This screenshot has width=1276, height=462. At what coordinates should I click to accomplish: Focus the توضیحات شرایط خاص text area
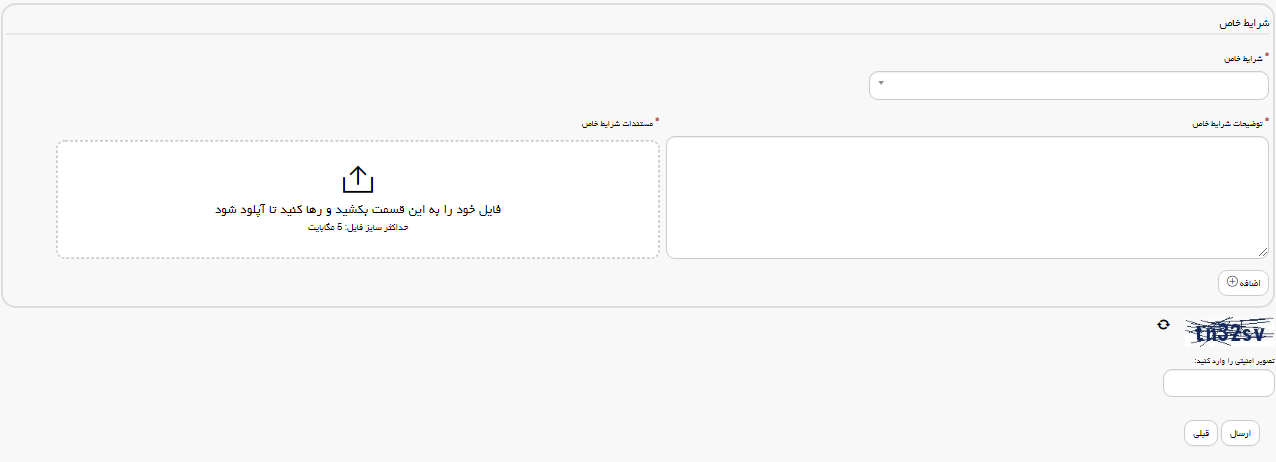tap(967, 197)
